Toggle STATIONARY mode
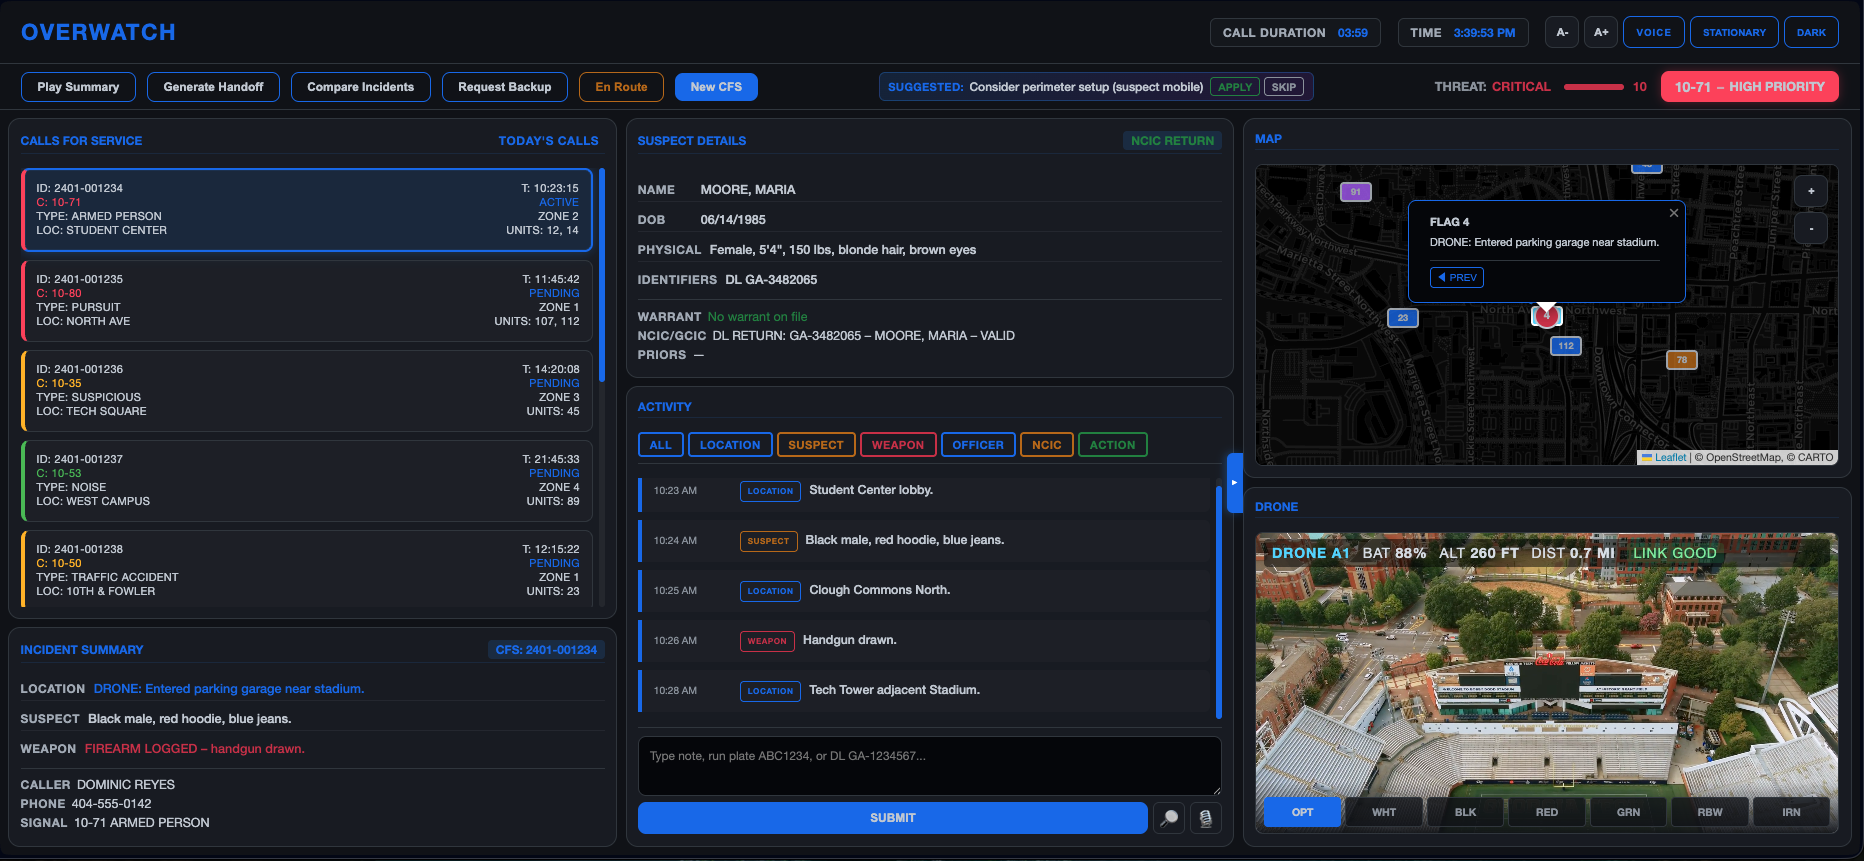The height and width of the screenshot is (861, 1864). [x=1734, y=32]
